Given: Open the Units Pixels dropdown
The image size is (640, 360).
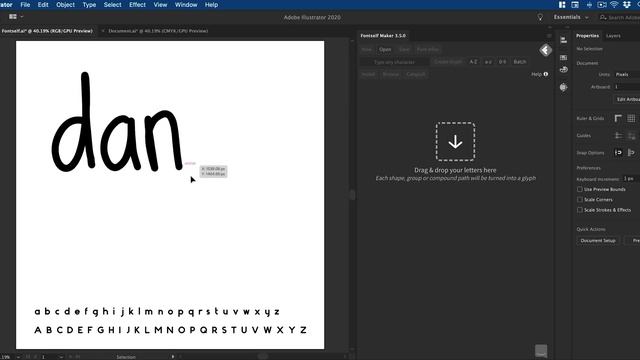Looking at the screenshot, I should pos(627,74).
